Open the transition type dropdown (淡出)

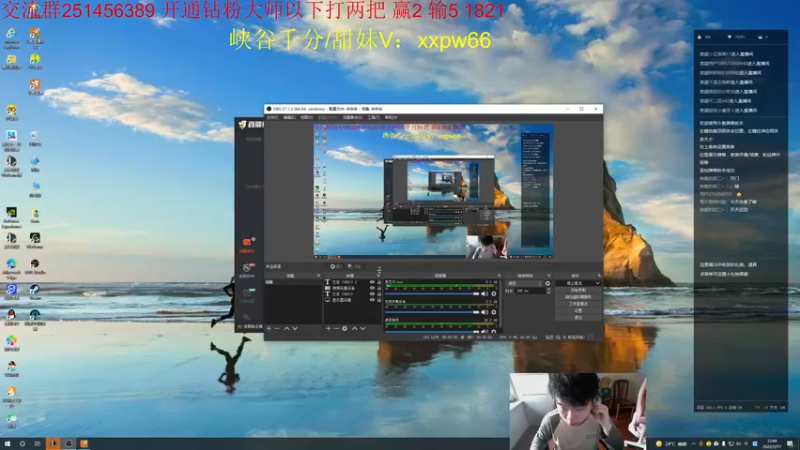click(524, 283)
